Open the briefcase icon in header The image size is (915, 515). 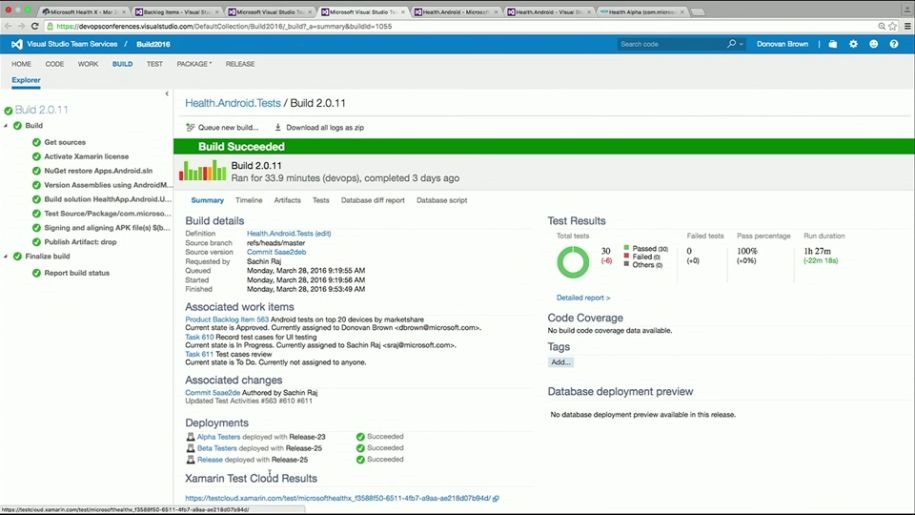(833, 44)
